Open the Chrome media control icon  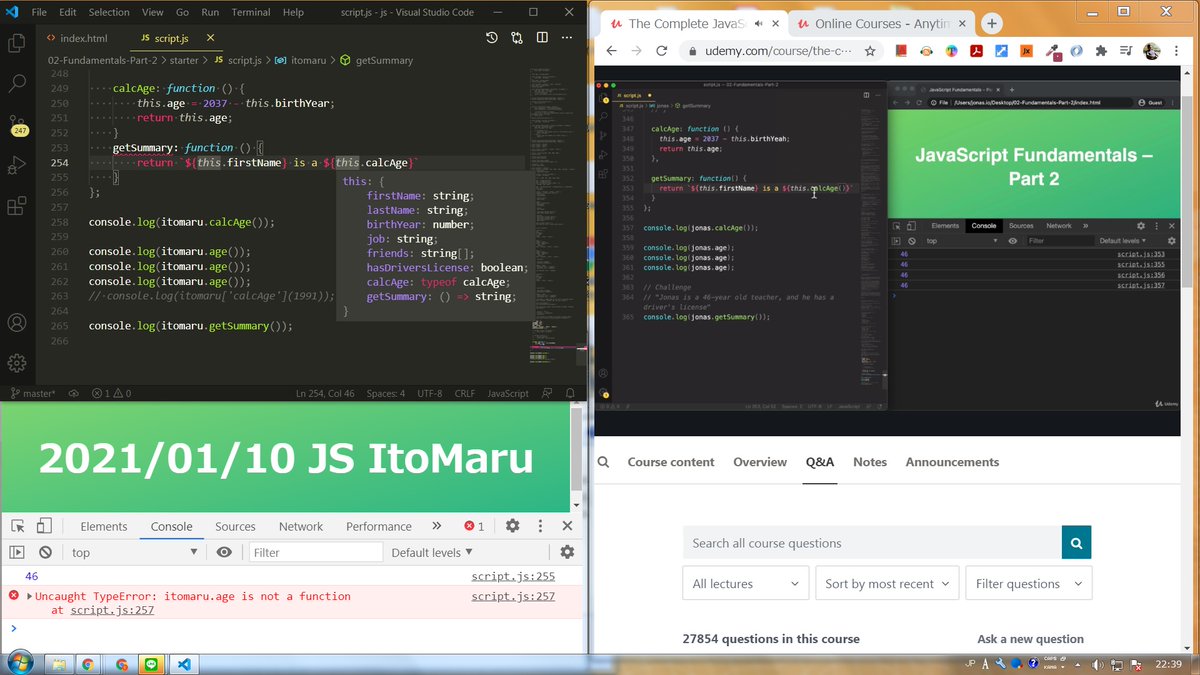click(1126, 51)
